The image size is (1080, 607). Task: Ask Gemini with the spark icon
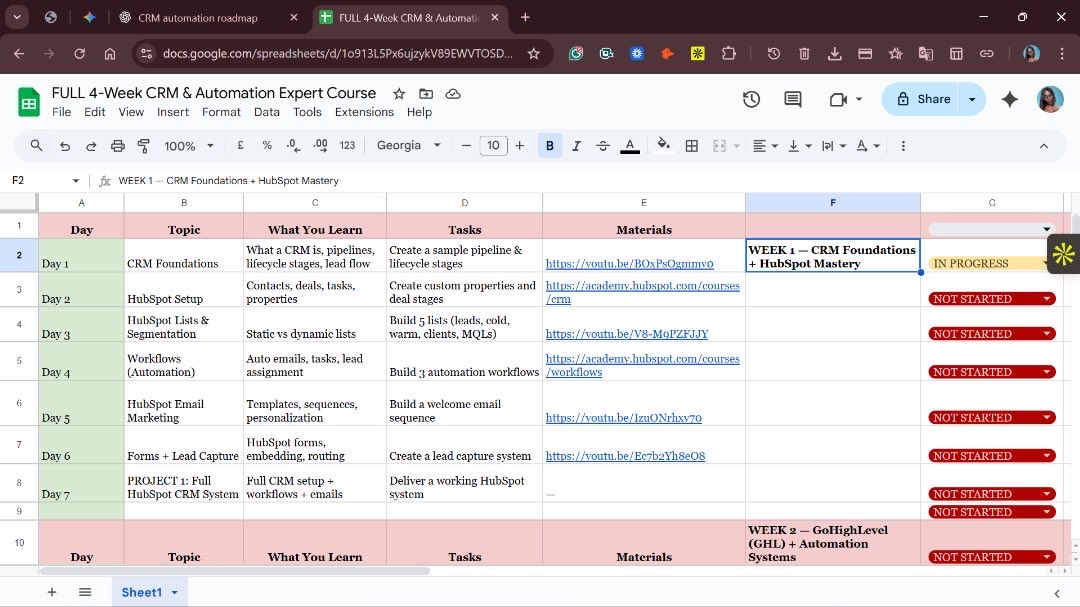click(1009, 99)
